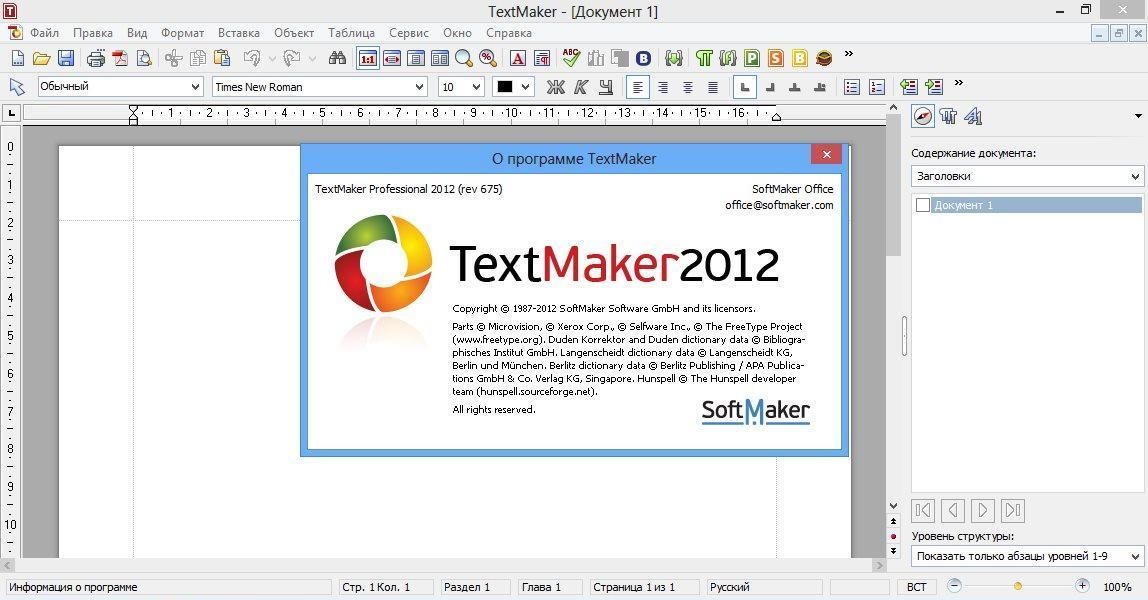Select the magnifying glass zoom tool
This screenshot has height=600, width=1148.
(x=463, y=59)
